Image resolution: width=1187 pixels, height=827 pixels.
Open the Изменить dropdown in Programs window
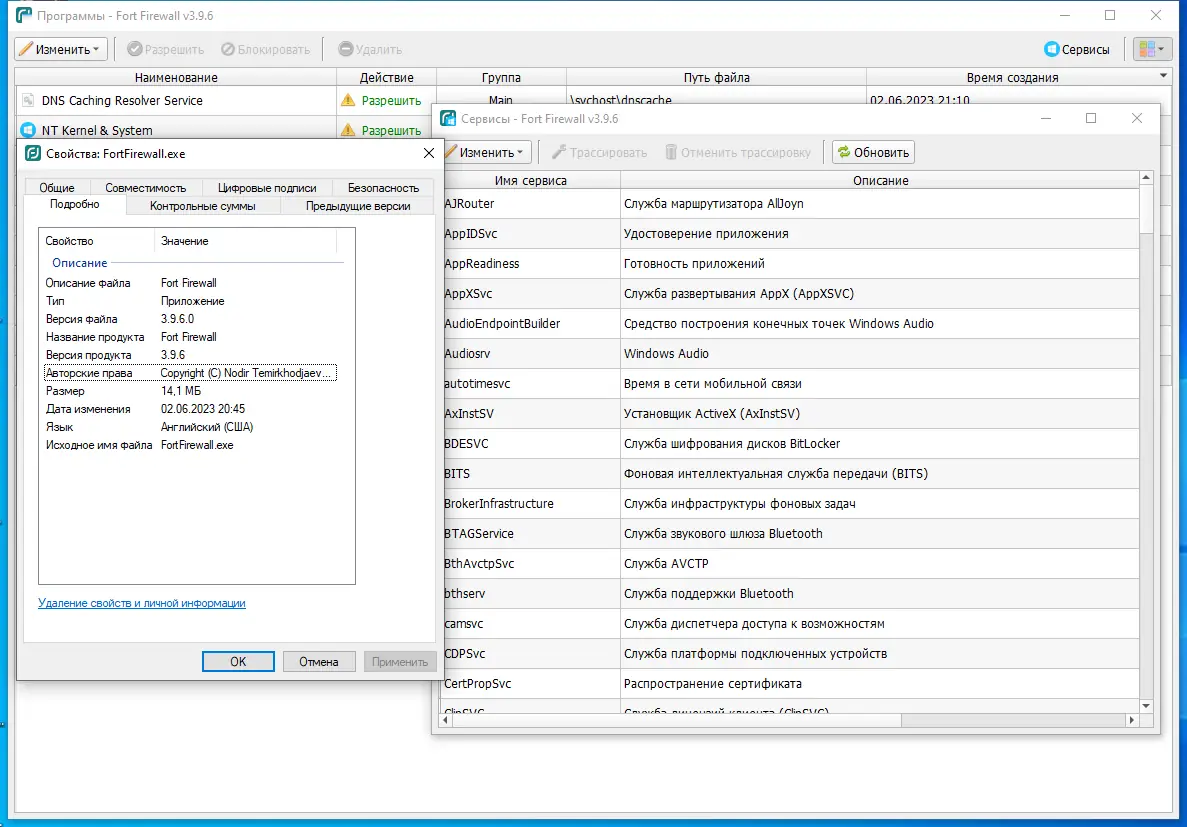pos(61,49)
